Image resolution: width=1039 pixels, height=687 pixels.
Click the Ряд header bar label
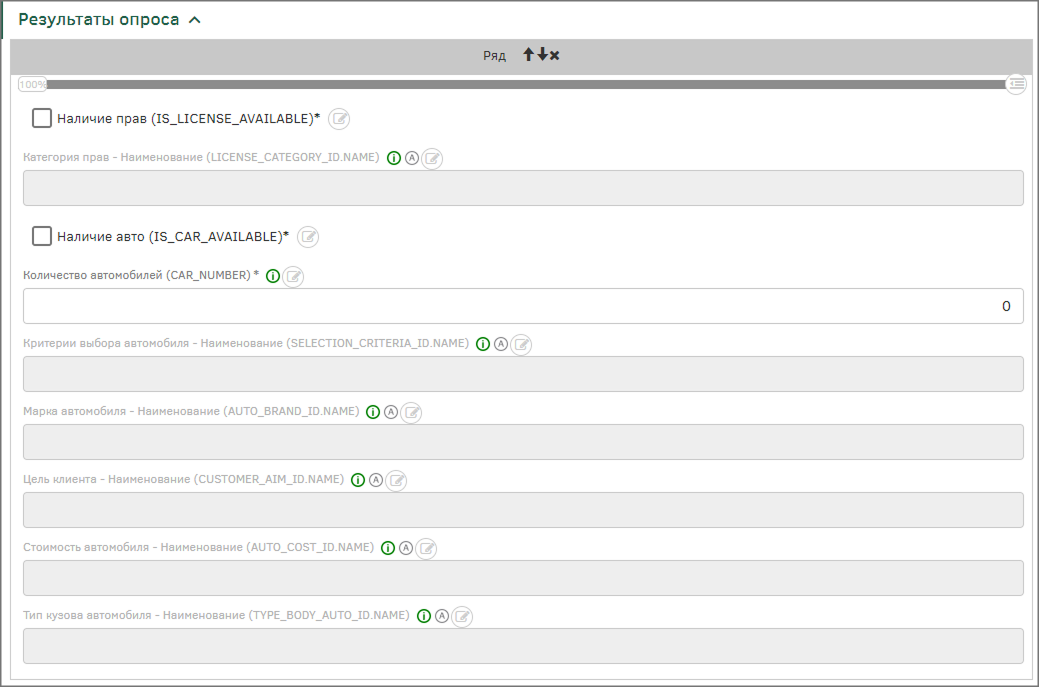click(x=495, y=55)
